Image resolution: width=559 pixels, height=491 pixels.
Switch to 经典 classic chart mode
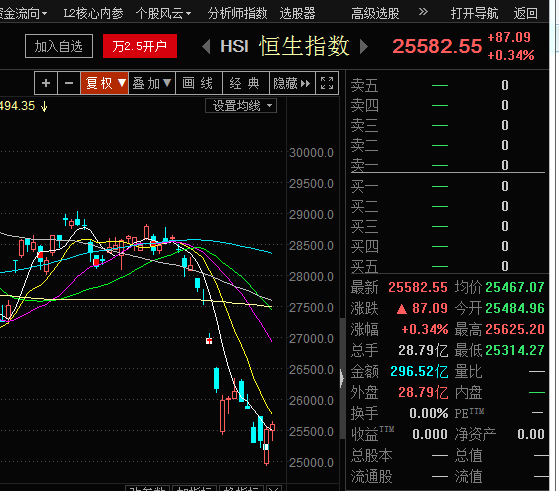[245, 83]
